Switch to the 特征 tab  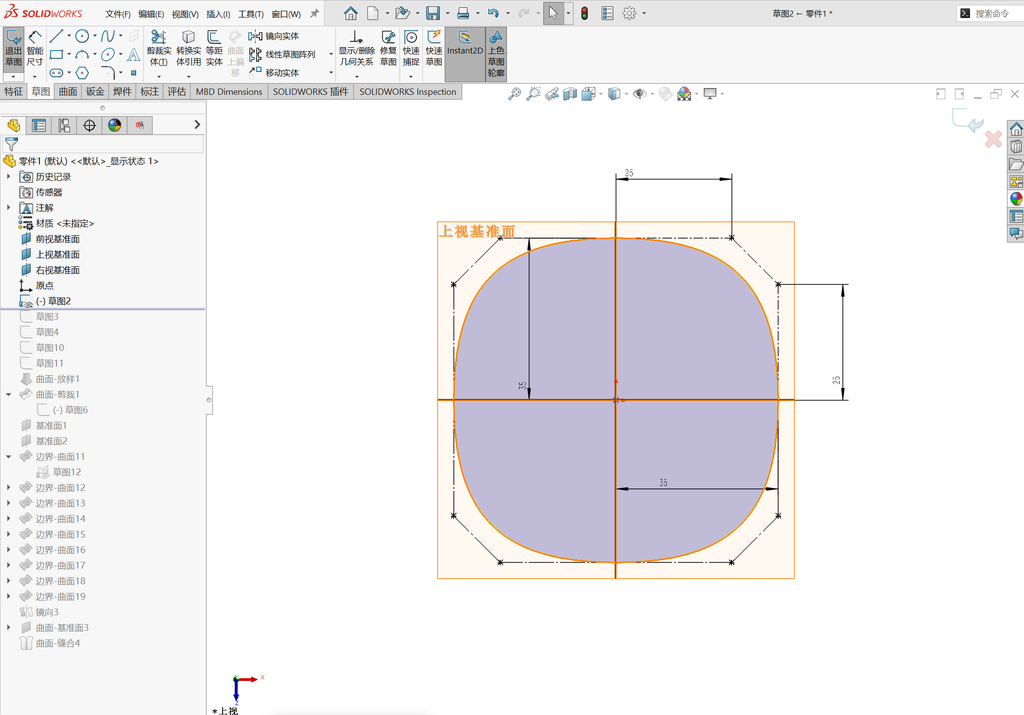click(x=14, y=91)
